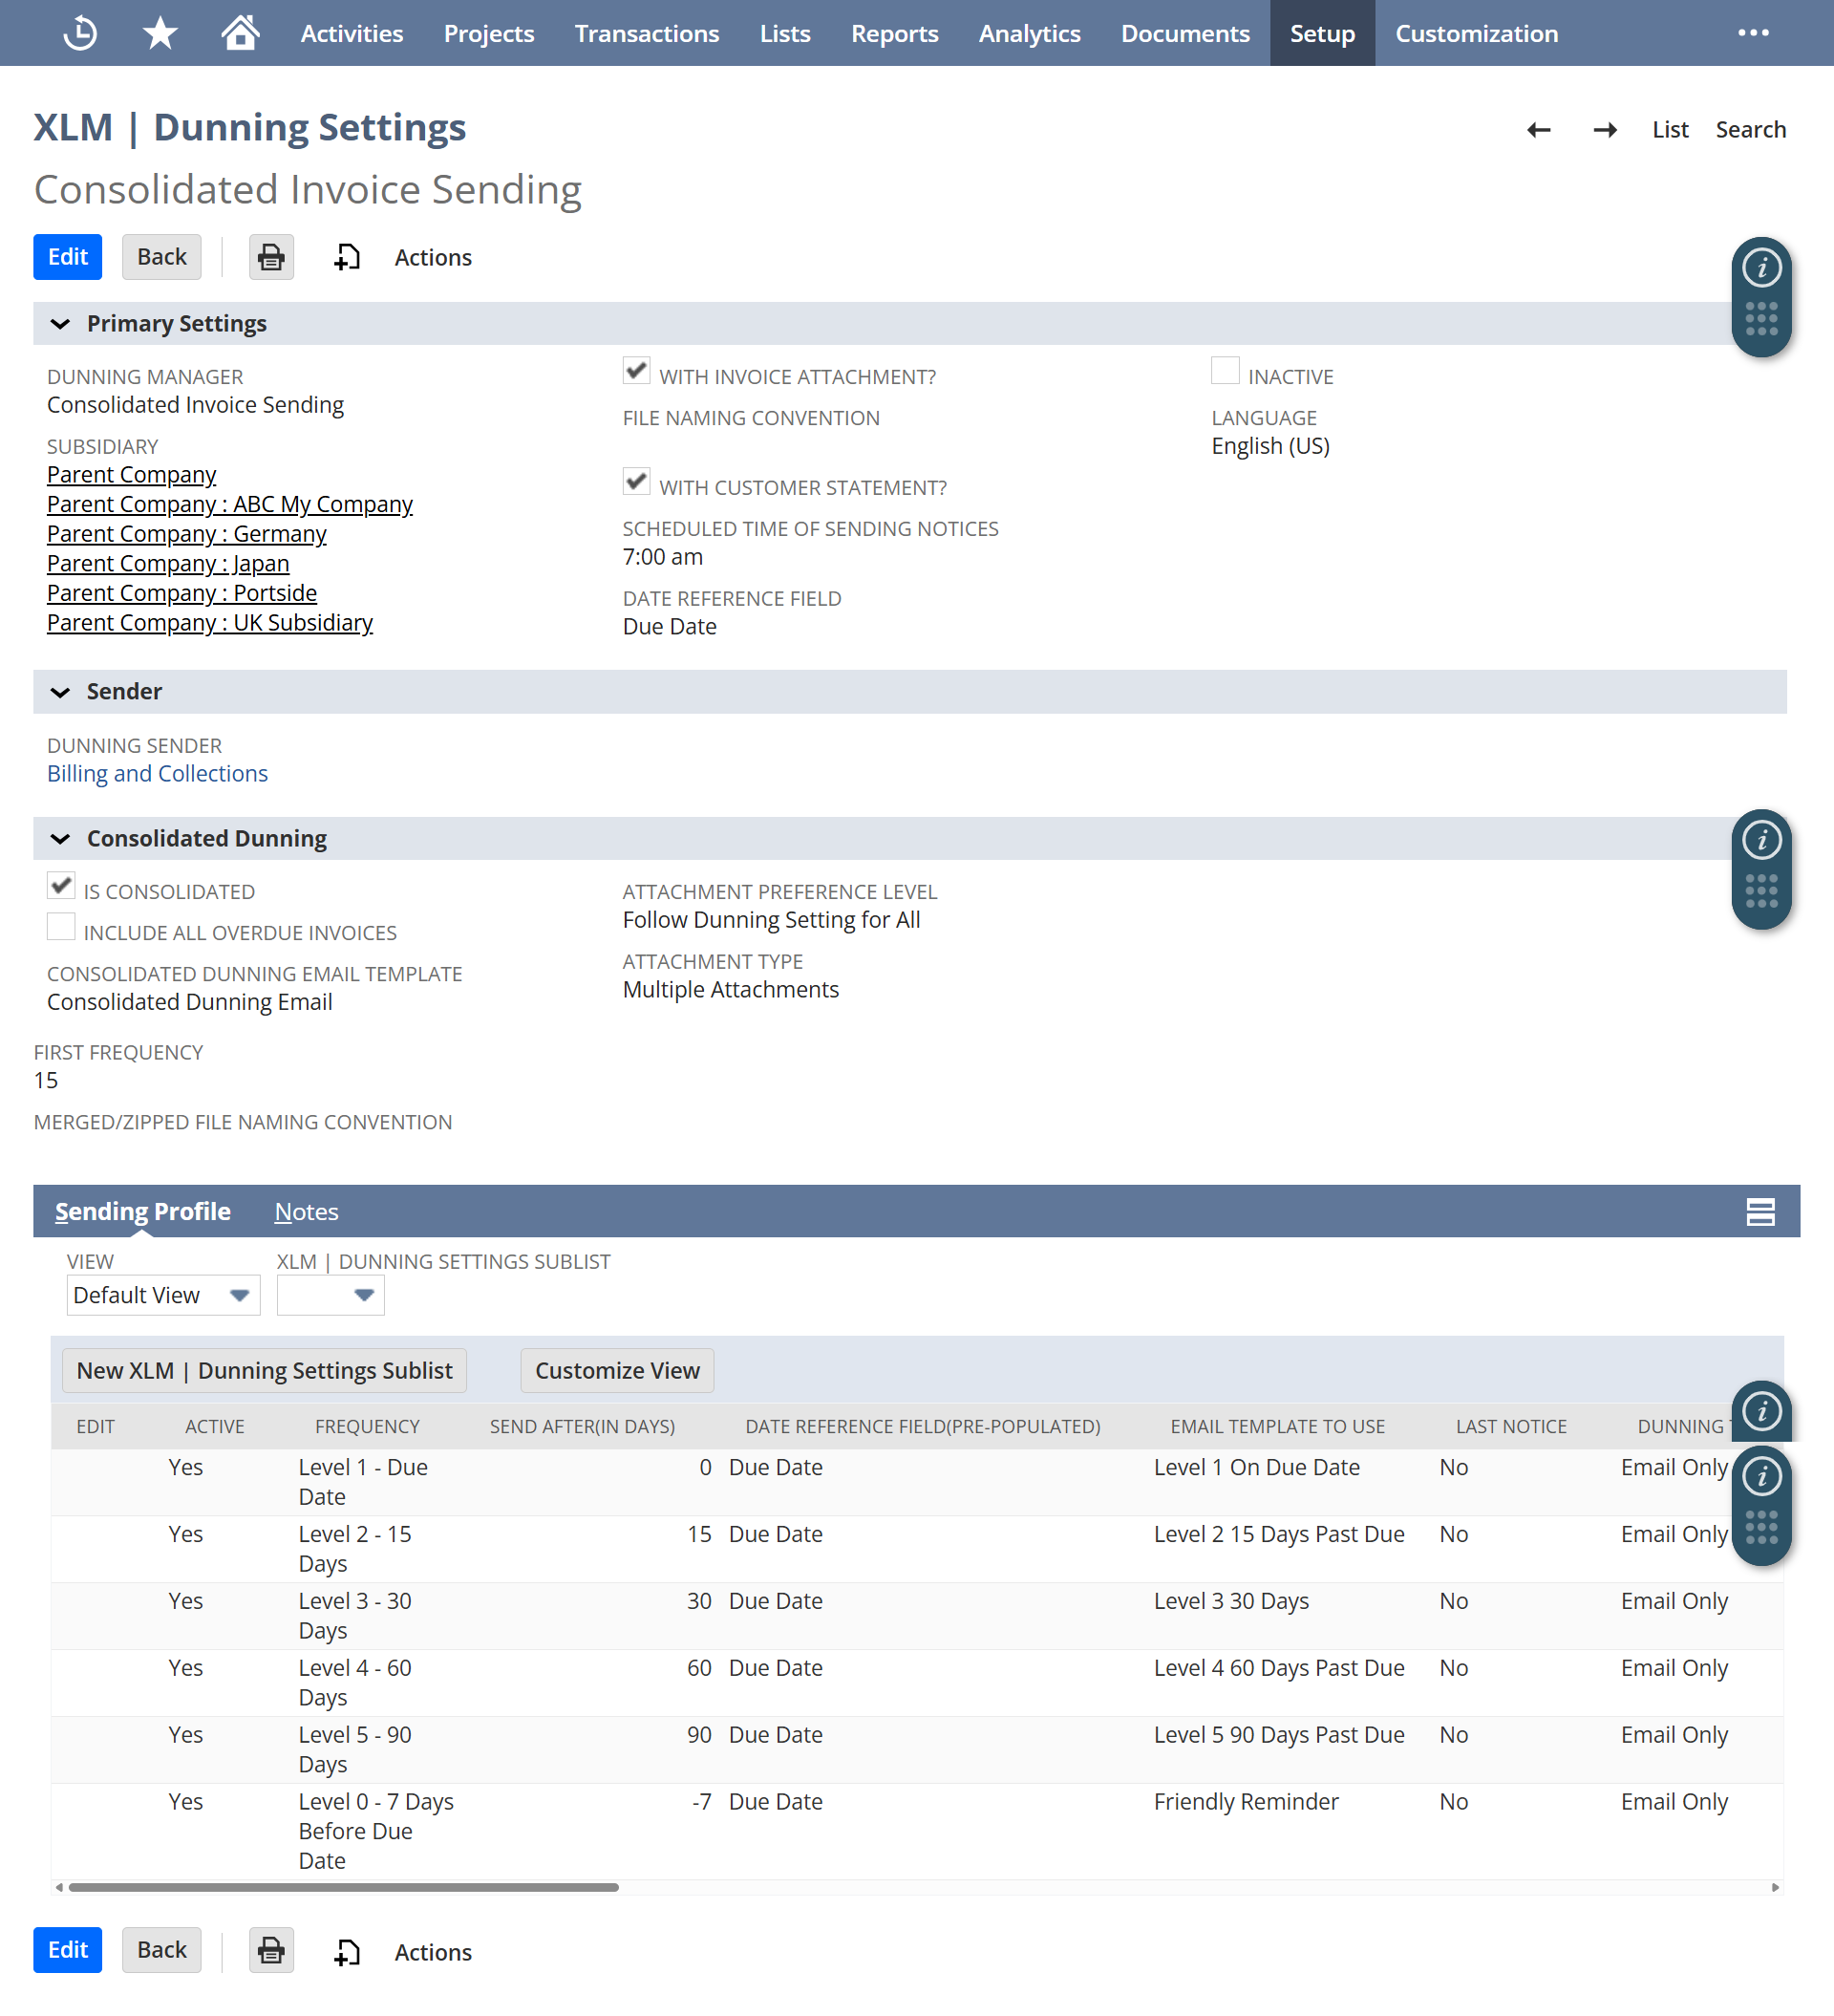Open the XLM Dunning Settings Sublist dropdown
The image size is (1834, 2016).
click(330, 1295)
